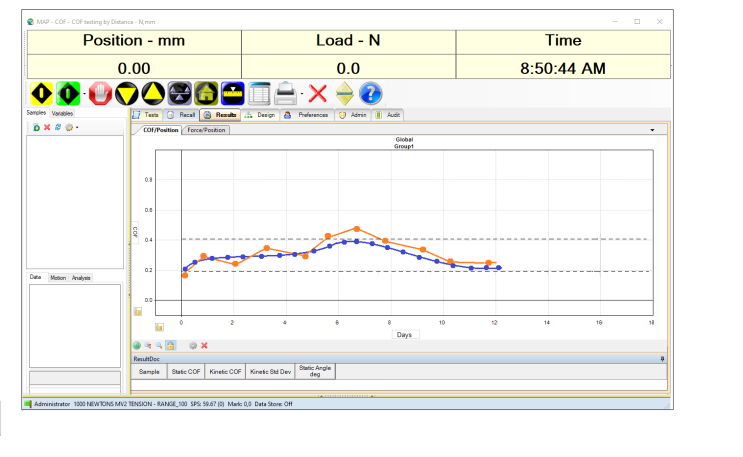Click the Kinetic COF column header

coord(225,371)
